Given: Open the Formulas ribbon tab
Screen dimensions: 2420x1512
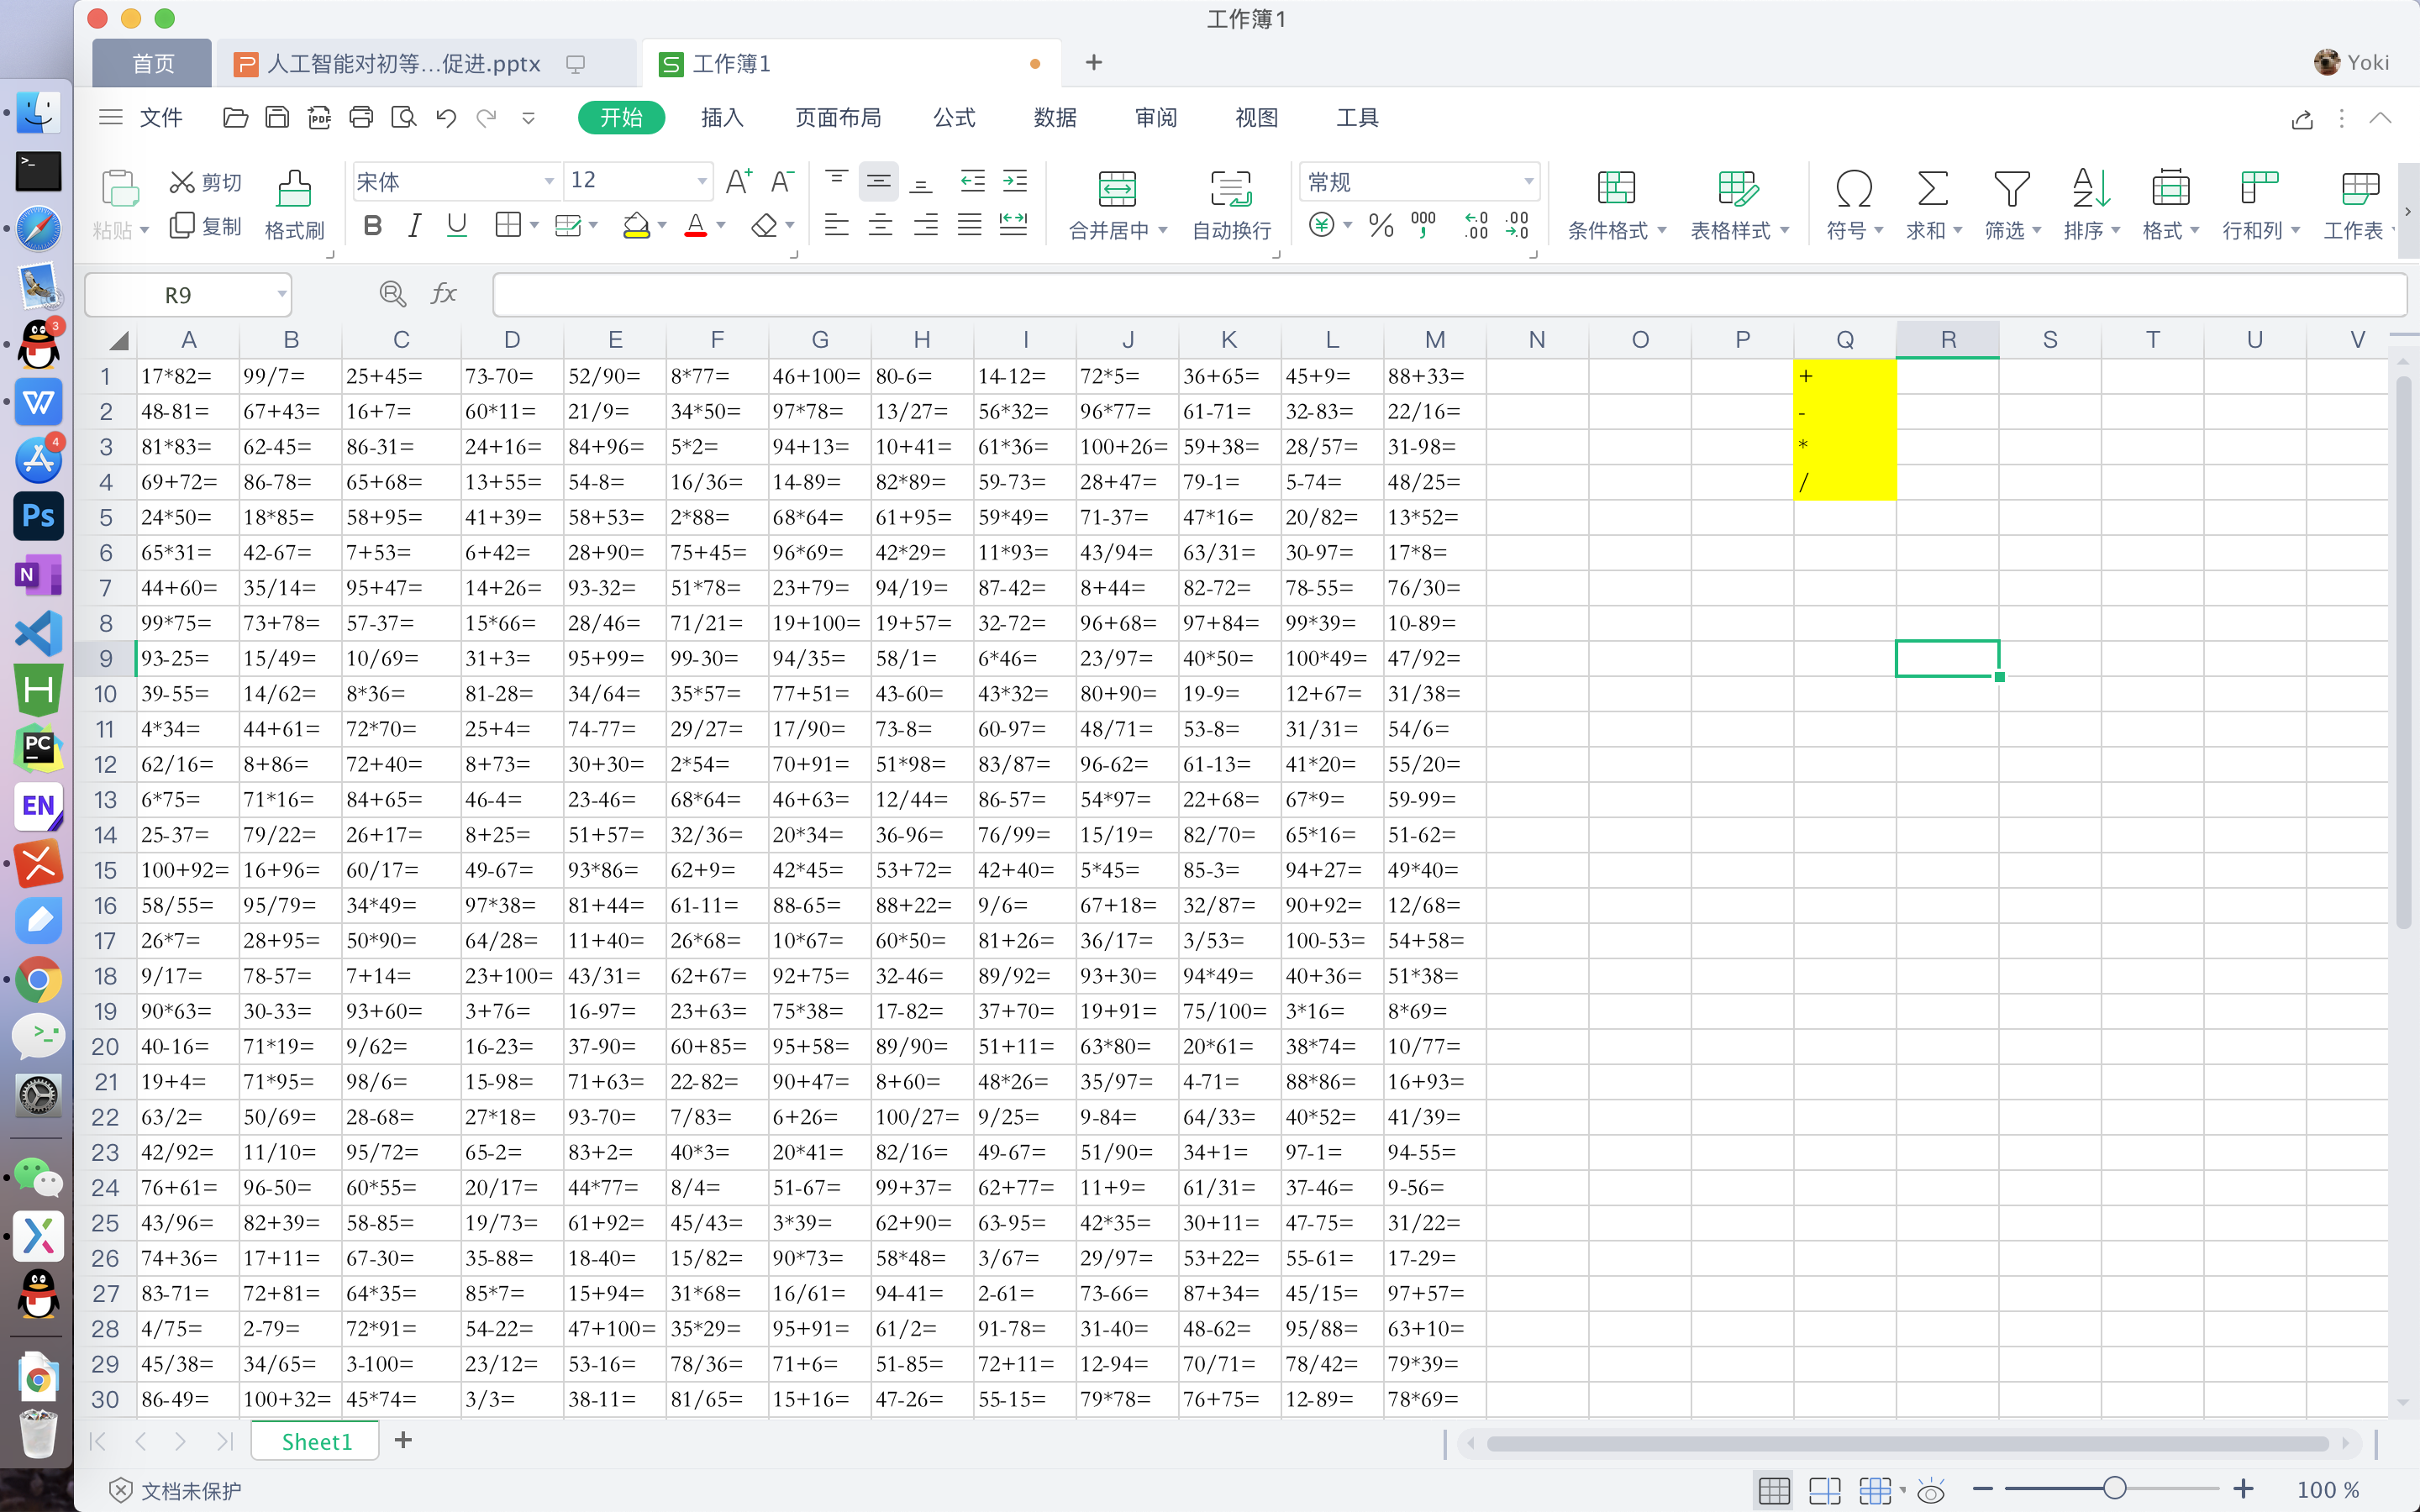Looking at the screenshot, I should (954, 118).
